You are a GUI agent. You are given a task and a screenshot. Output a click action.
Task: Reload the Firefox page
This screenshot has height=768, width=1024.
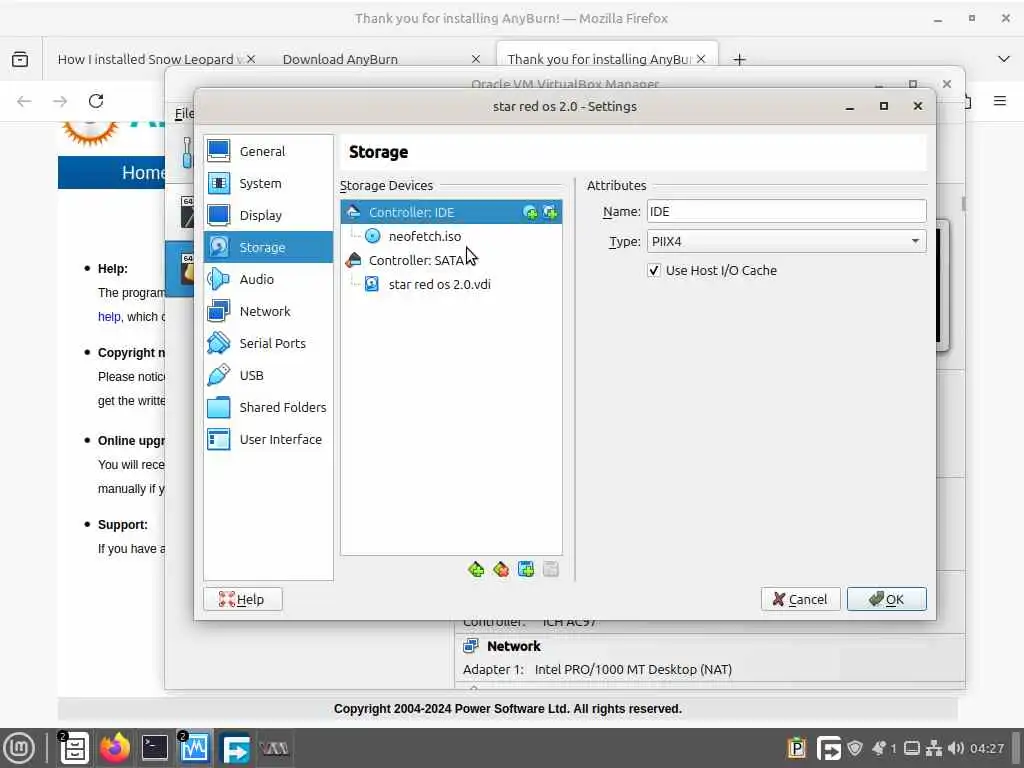pos(96,101)
